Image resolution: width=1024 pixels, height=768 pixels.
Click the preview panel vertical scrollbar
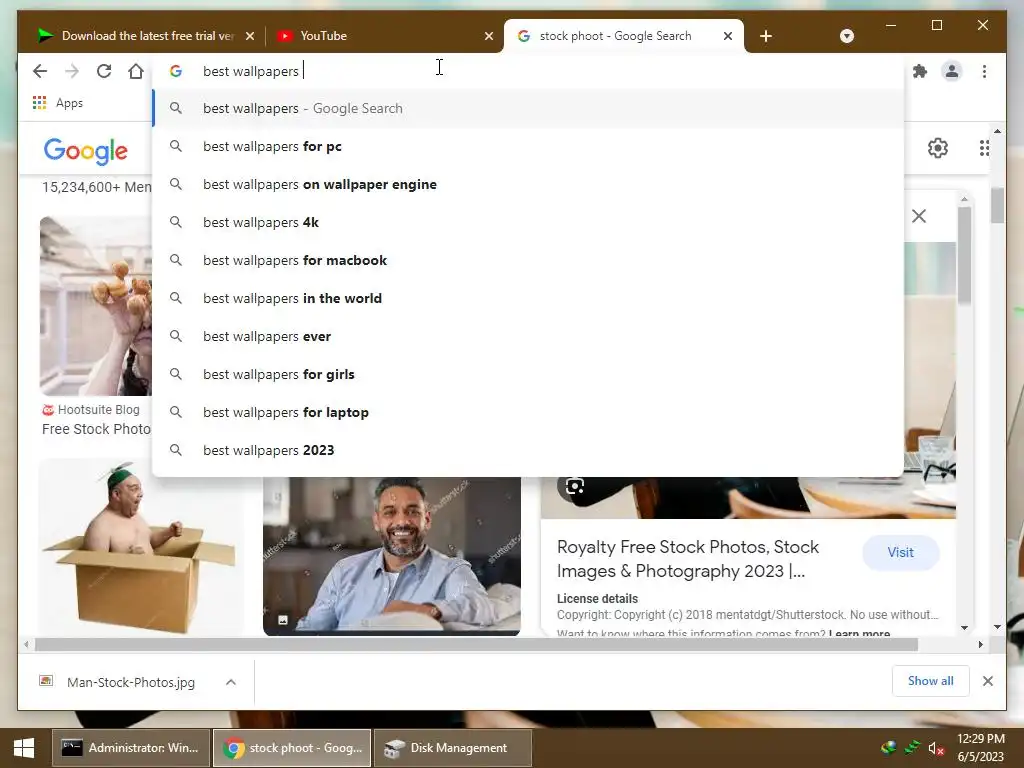tap(965, 255)
